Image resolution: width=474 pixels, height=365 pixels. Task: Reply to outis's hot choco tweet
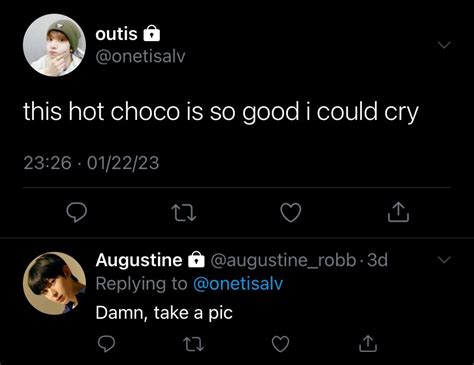pyautogui.click(x=77, y=212)
